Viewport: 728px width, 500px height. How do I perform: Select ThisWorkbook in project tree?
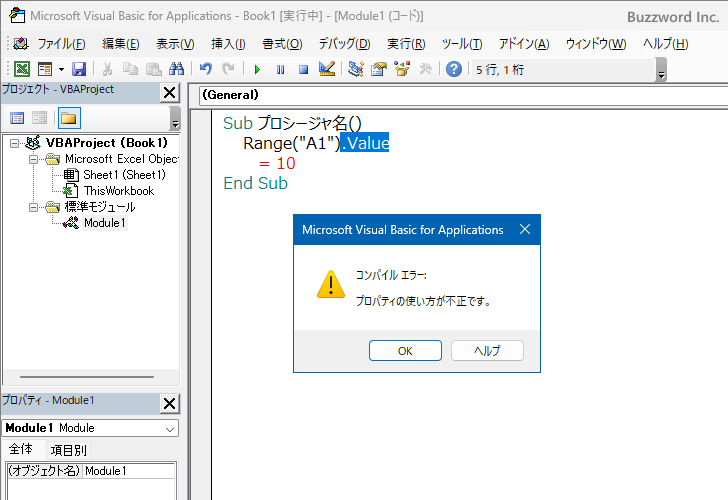coord(119,191)
